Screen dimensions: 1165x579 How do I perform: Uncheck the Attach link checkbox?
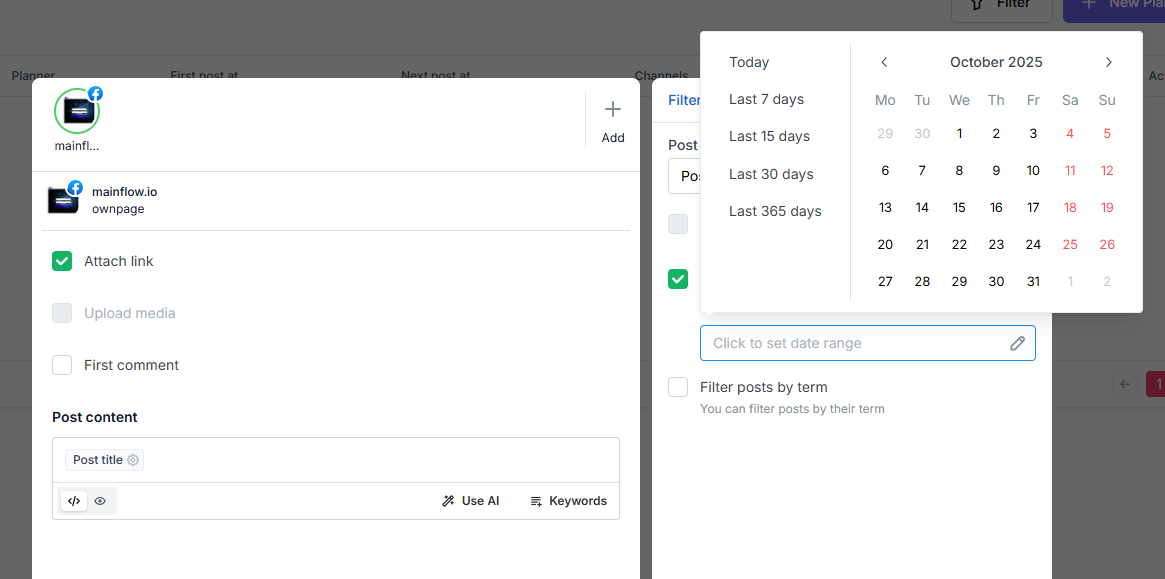click(x=62, y=261)
